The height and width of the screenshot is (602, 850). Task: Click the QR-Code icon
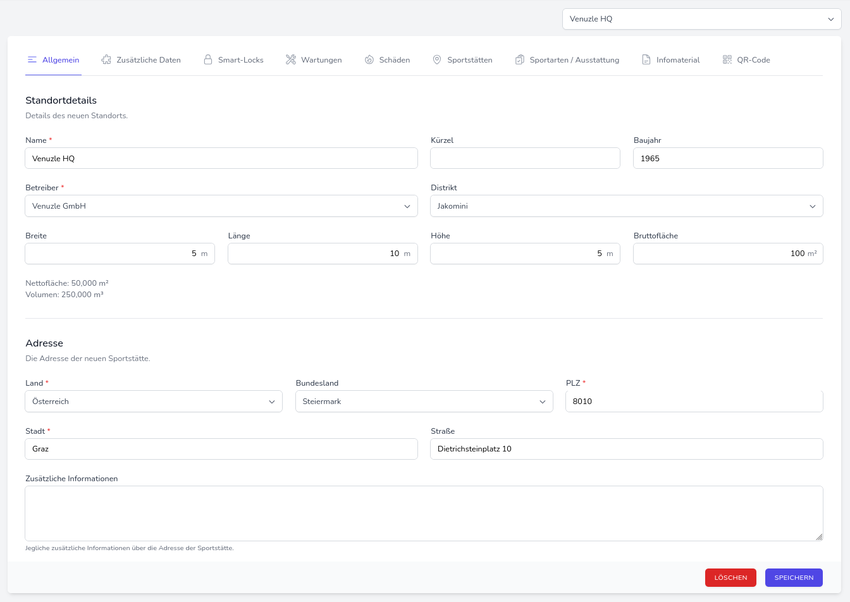727,60
